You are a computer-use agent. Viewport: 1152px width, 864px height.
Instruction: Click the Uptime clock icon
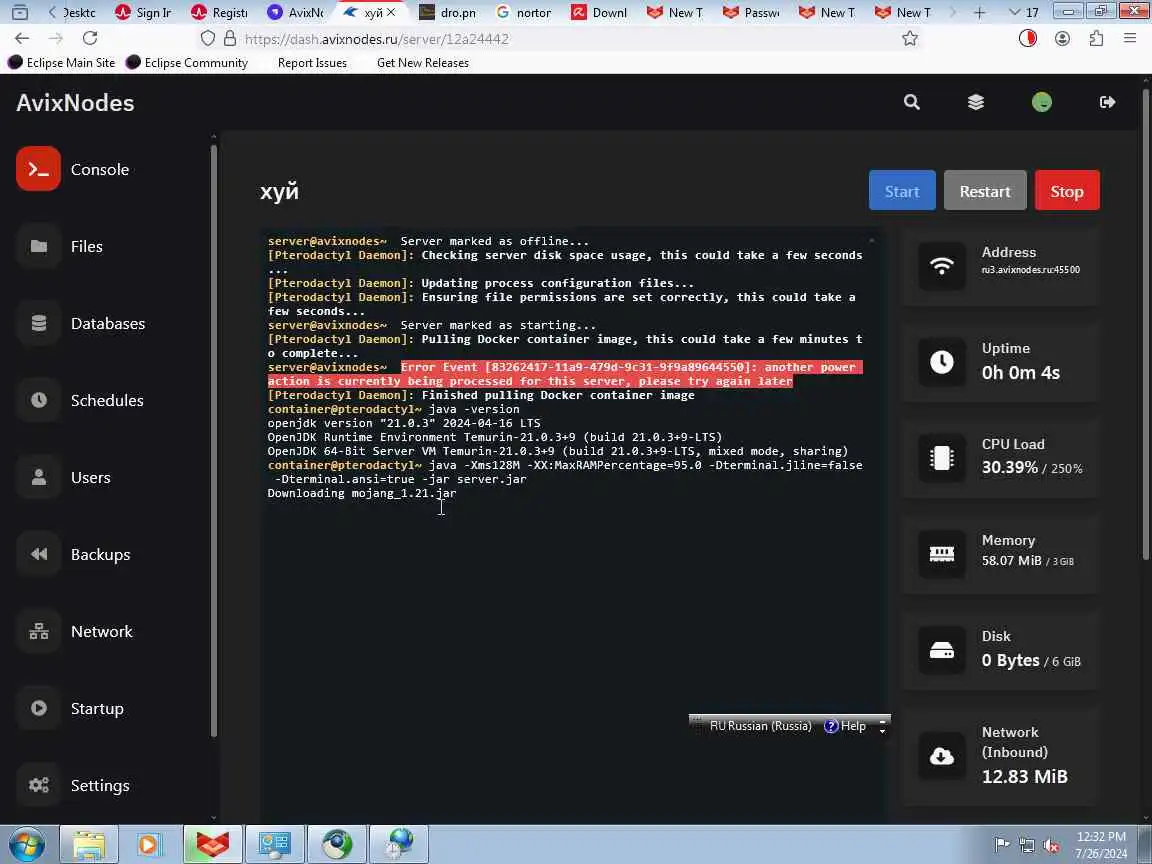[942, 361]
